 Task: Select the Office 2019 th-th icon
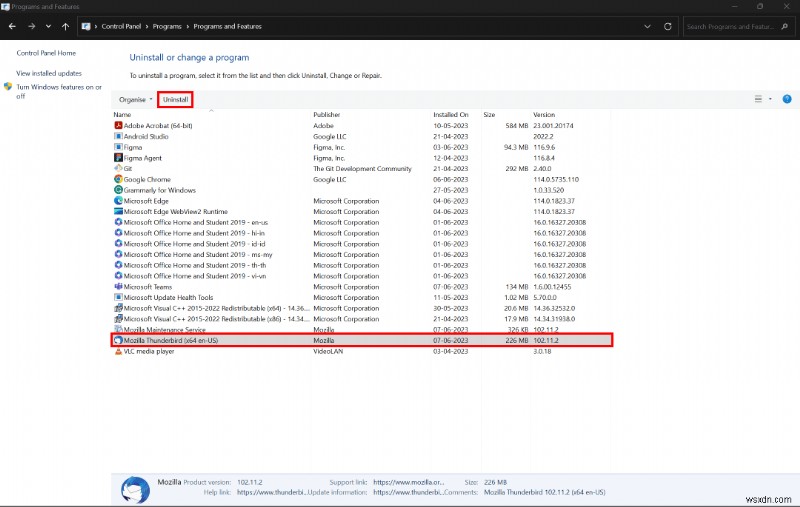(118, 265)
